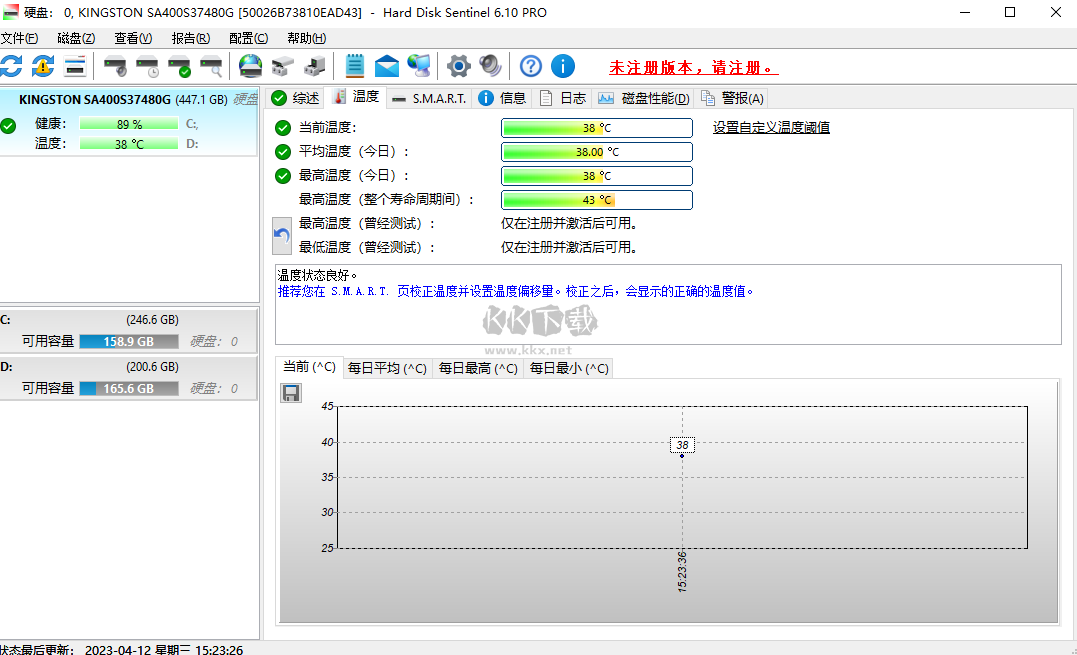Click the blue refresh arrows toolbar icon

pos(11,66)
